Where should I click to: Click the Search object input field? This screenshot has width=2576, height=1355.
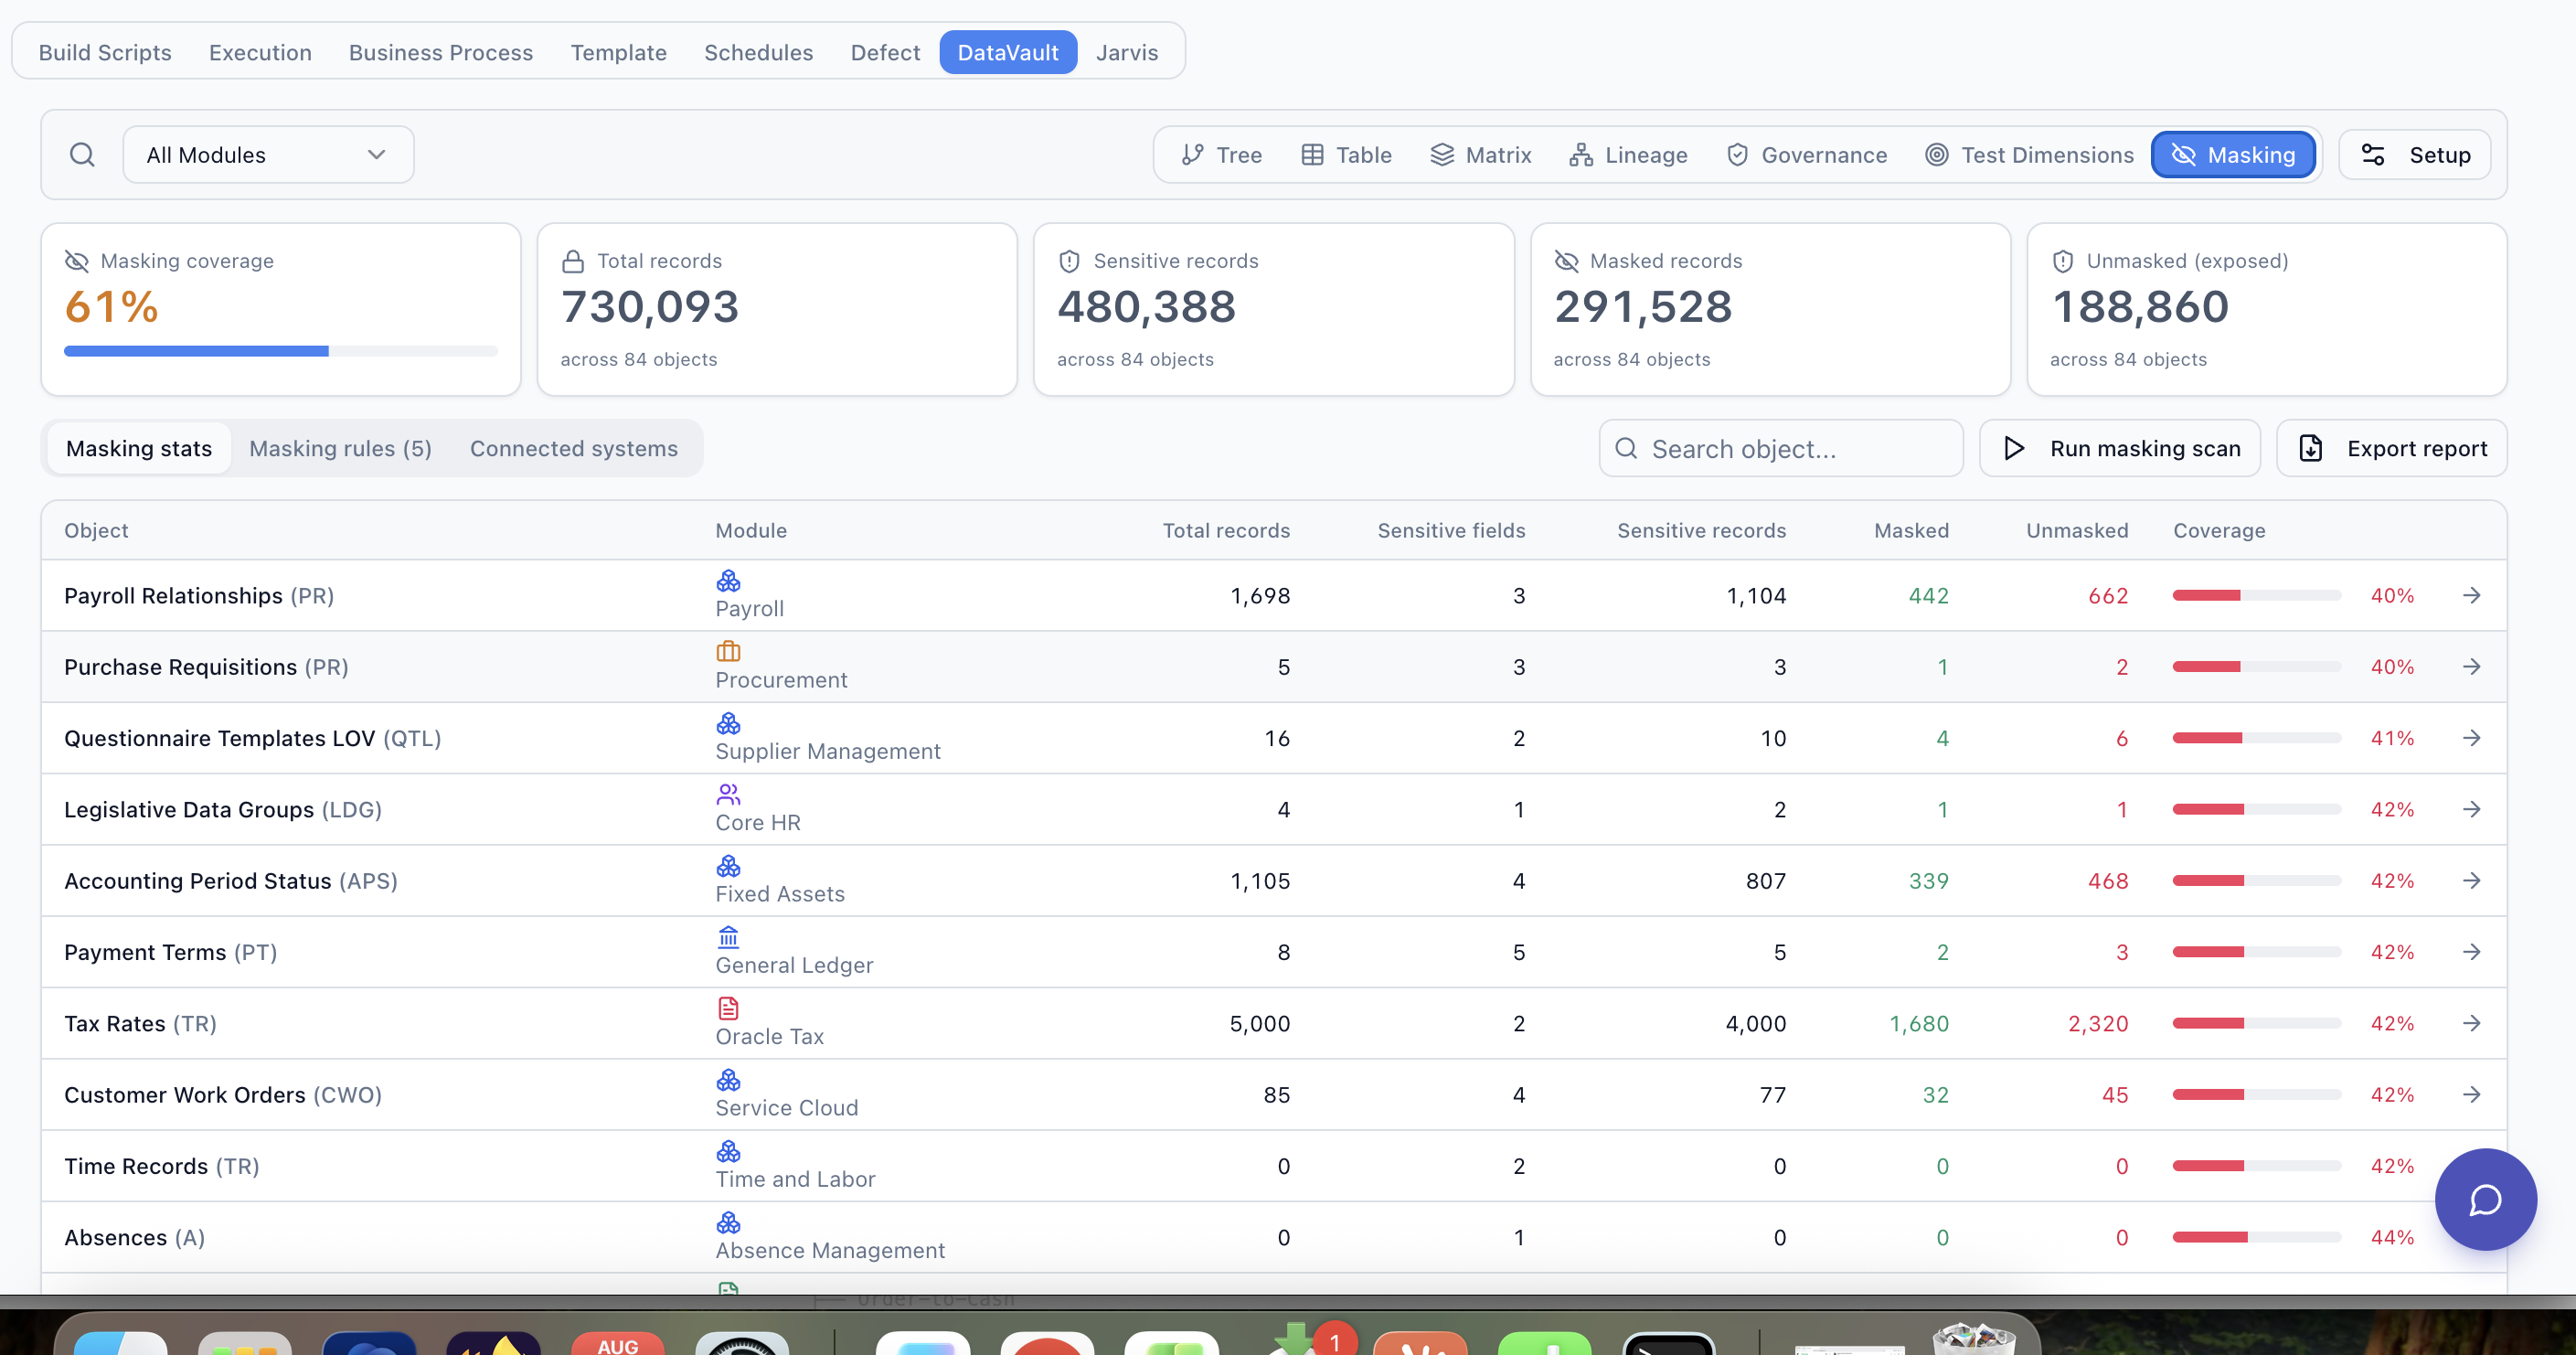pyautogui.click(x=1780, y=448)
